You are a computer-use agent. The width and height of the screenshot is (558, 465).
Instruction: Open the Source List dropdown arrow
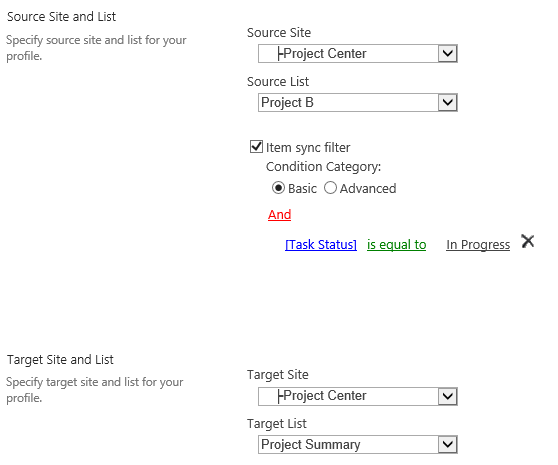point(447,103)
